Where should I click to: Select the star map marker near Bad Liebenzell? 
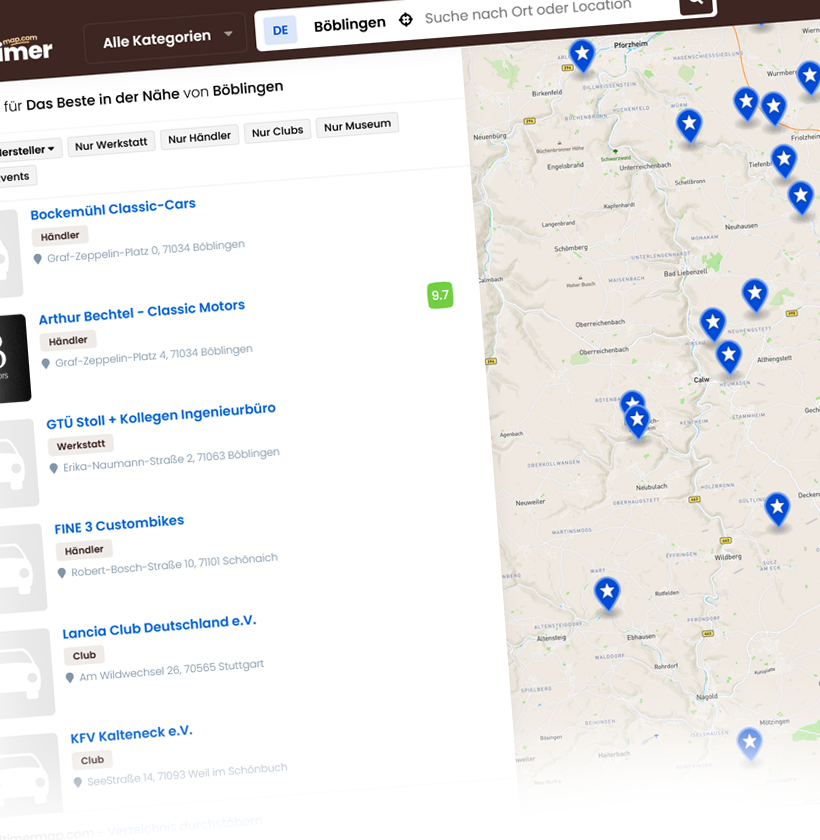click(755, 295)
